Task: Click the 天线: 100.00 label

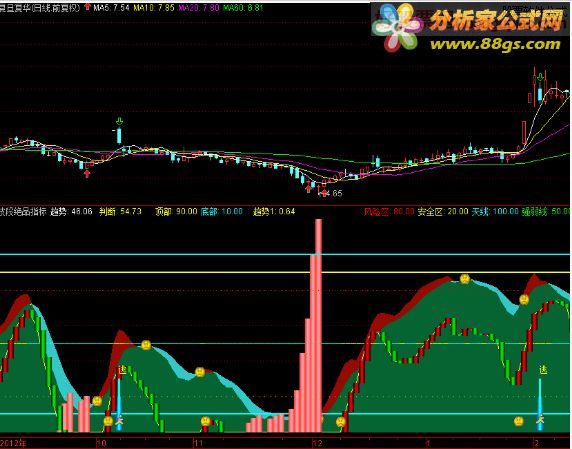Action: click(x=495, y=212)
